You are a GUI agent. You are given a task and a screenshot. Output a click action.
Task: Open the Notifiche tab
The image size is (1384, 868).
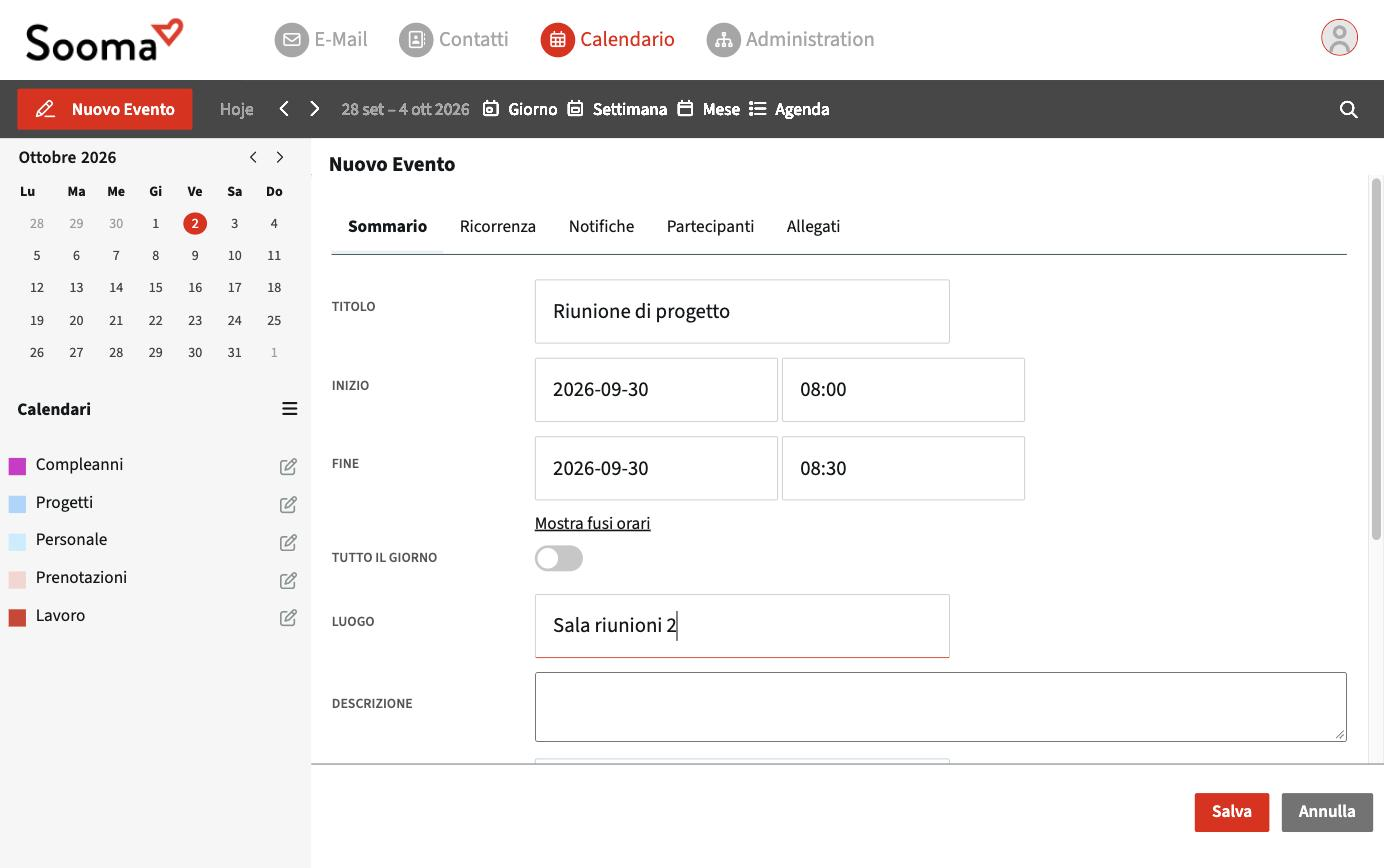pyautogui.click(x=601, y=226)
